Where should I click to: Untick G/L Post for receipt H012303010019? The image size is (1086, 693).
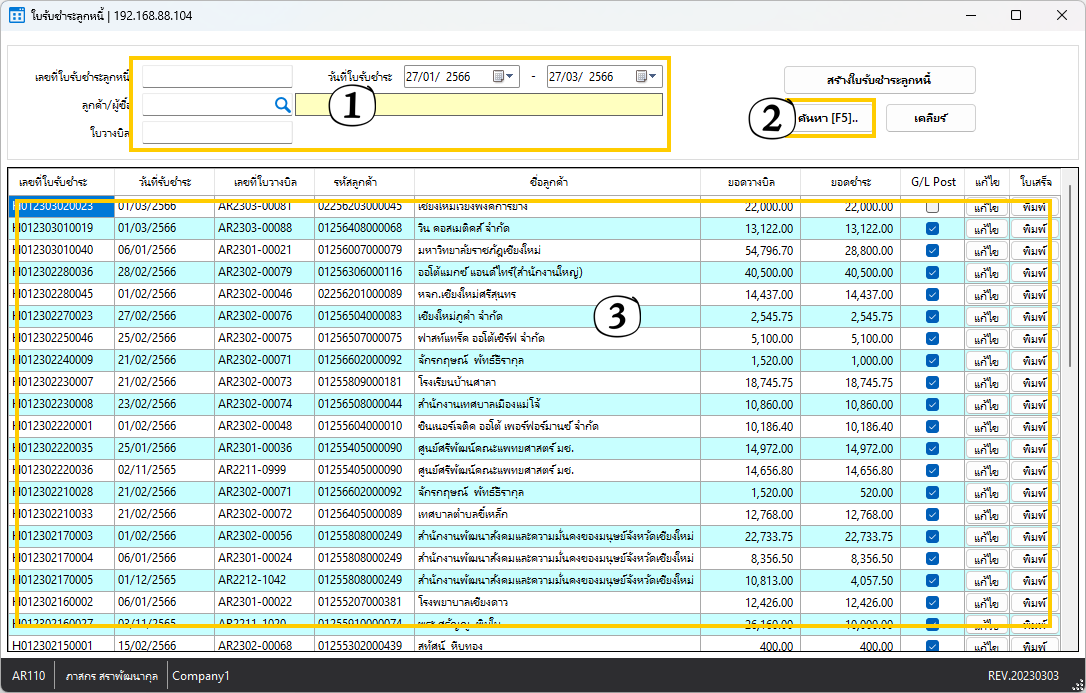coord(932,228)
